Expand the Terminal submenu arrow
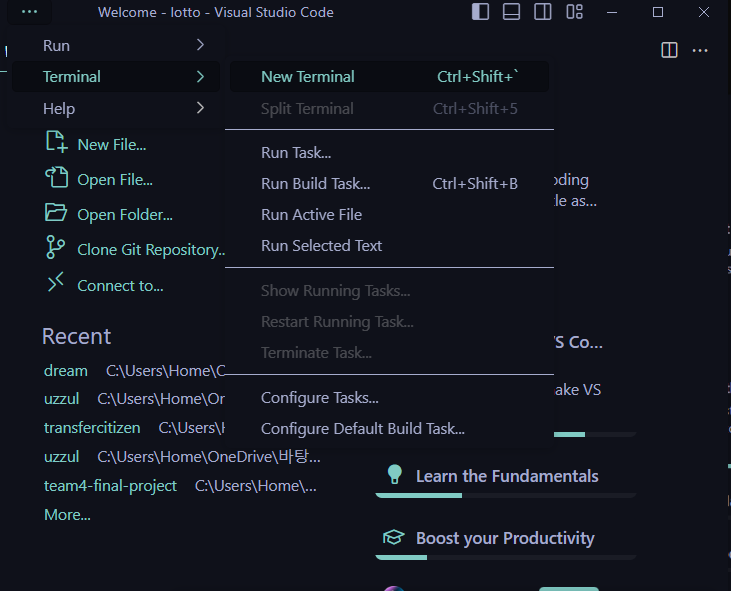 point(200,76)
